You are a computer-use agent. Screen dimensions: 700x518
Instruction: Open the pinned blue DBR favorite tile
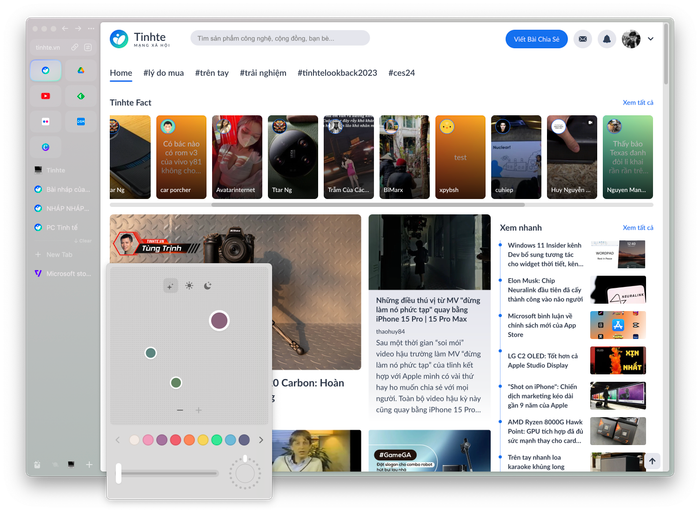[81, 121]
